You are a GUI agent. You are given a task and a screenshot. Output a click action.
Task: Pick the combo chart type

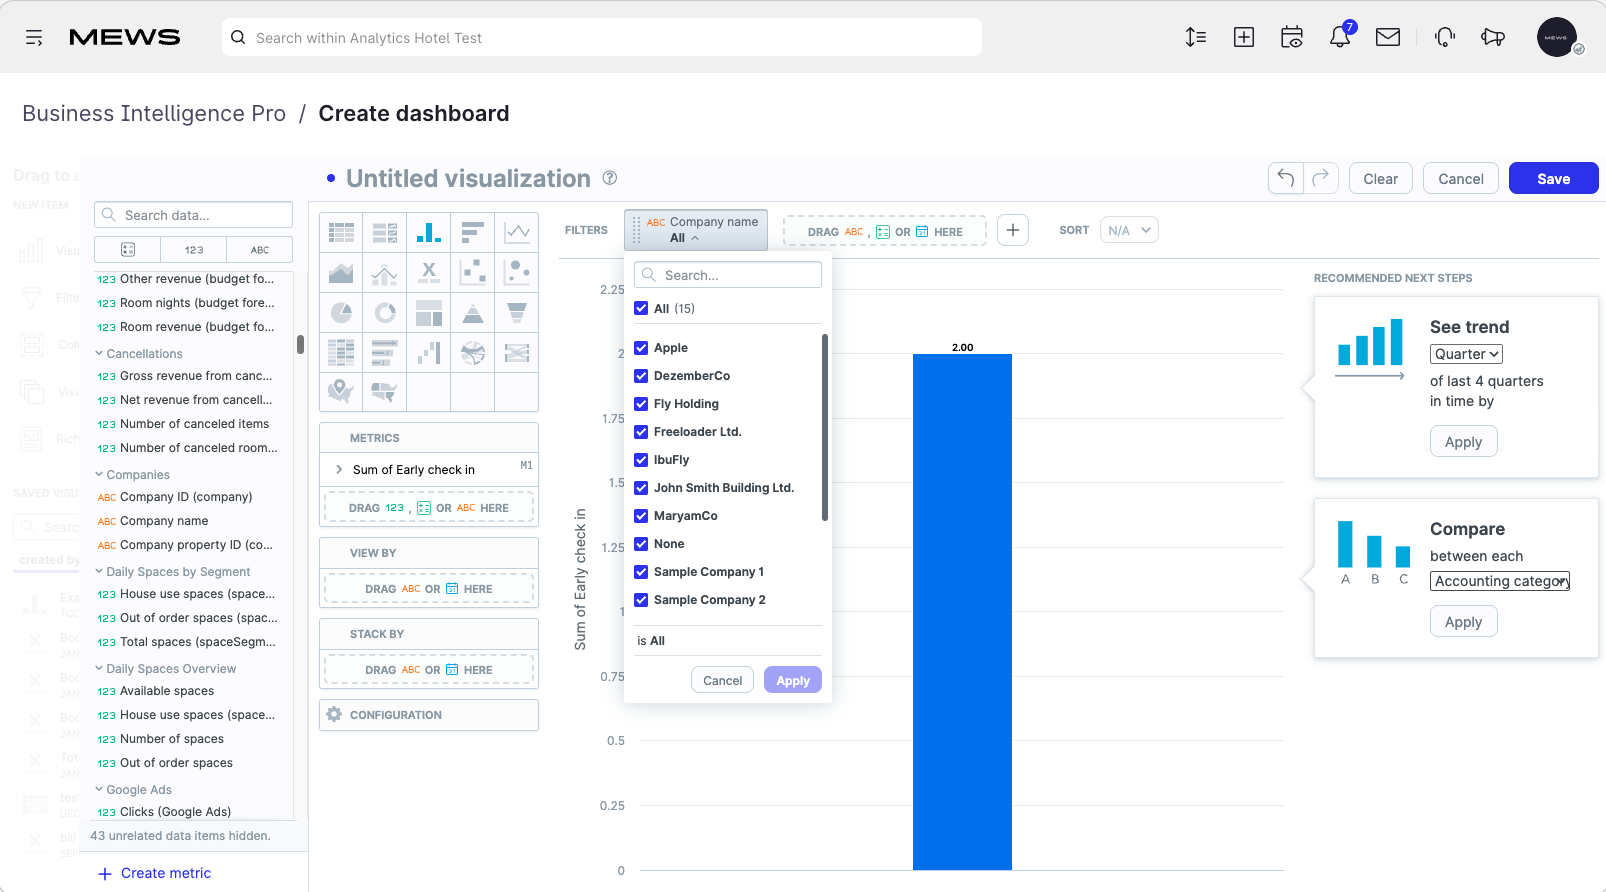pos(385,272)
